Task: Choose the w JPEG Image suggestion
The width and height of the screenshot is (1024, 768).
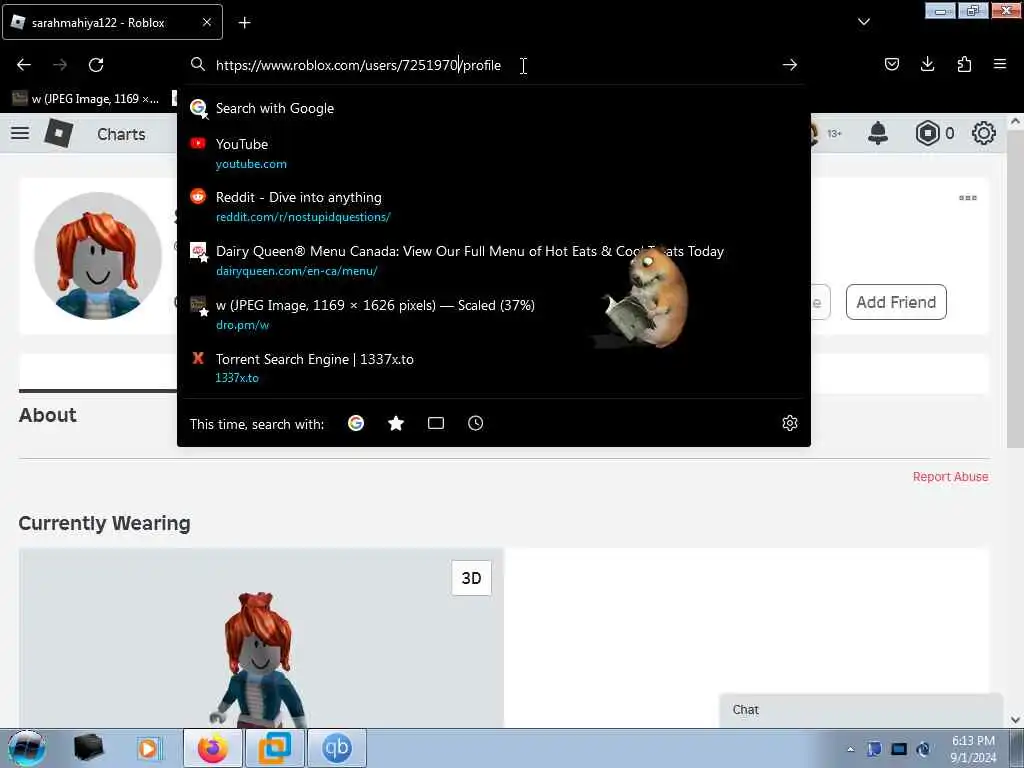Action: click(x=494, y=314)
